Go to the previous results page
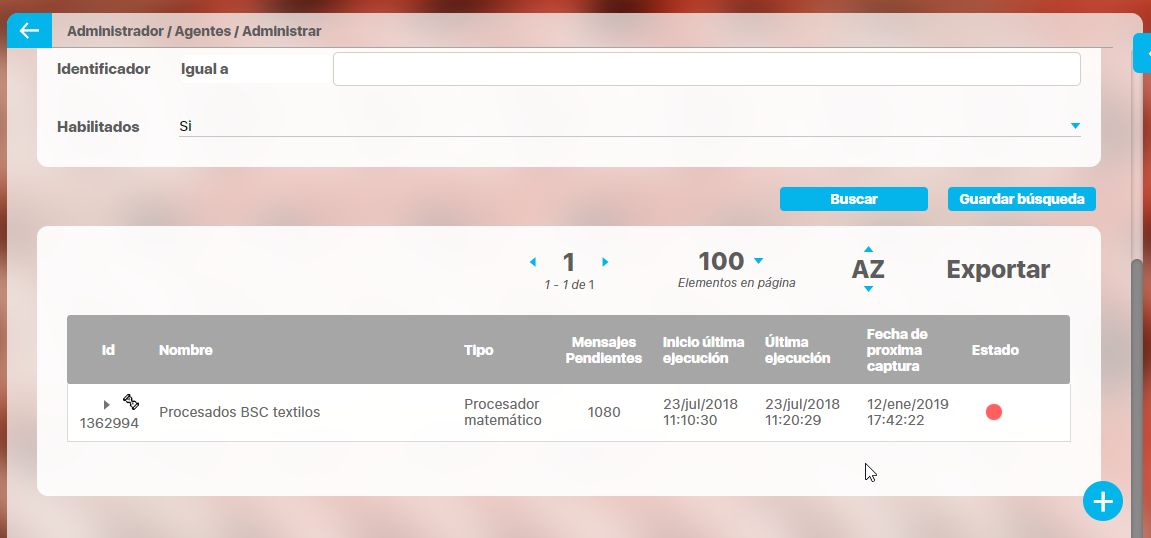This screenshot has height=538, width=1151. click(533, 262)
